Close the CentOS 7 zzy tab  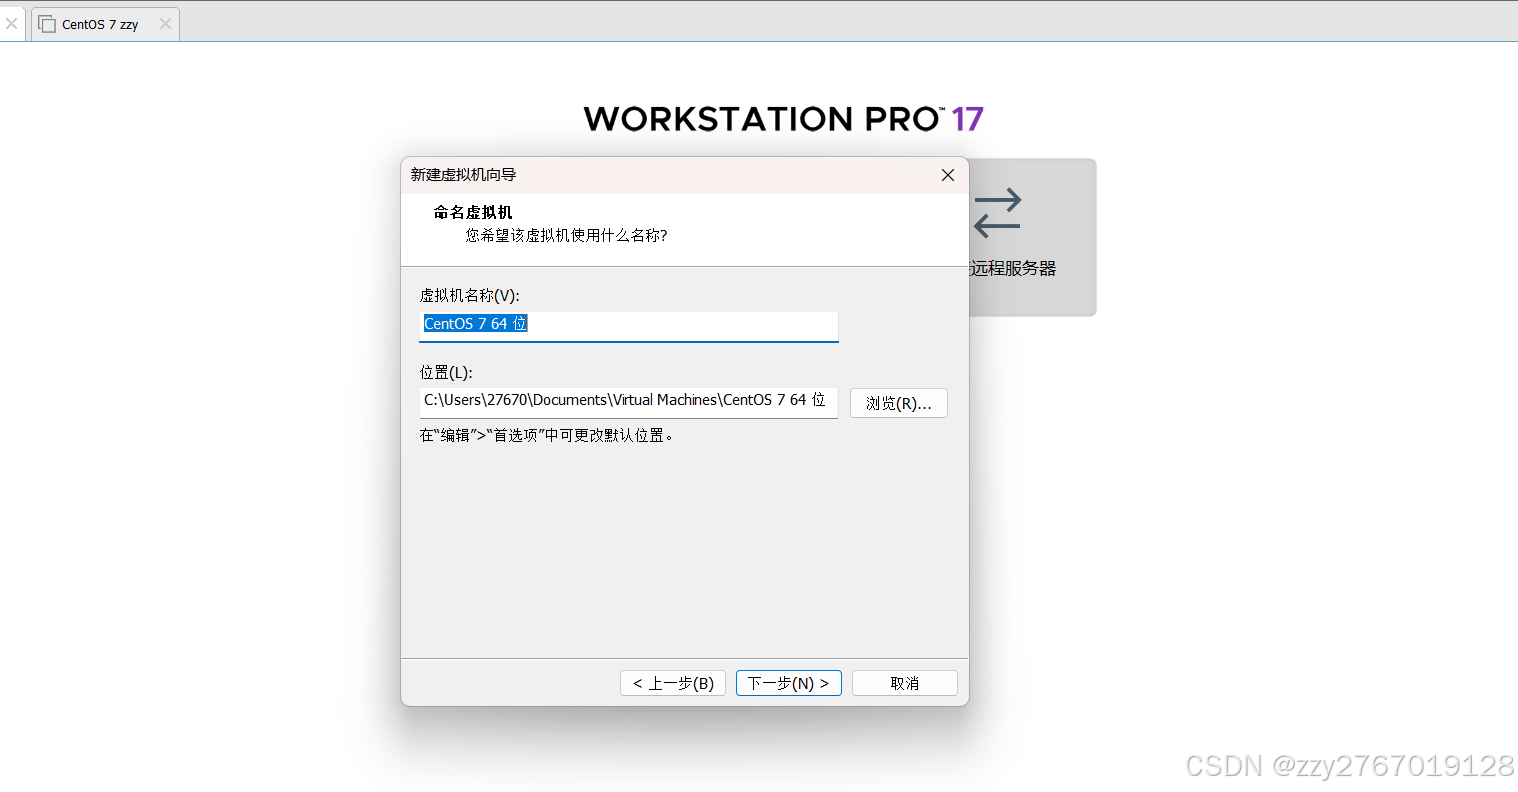pyautogui.click(x=166, y=24)
